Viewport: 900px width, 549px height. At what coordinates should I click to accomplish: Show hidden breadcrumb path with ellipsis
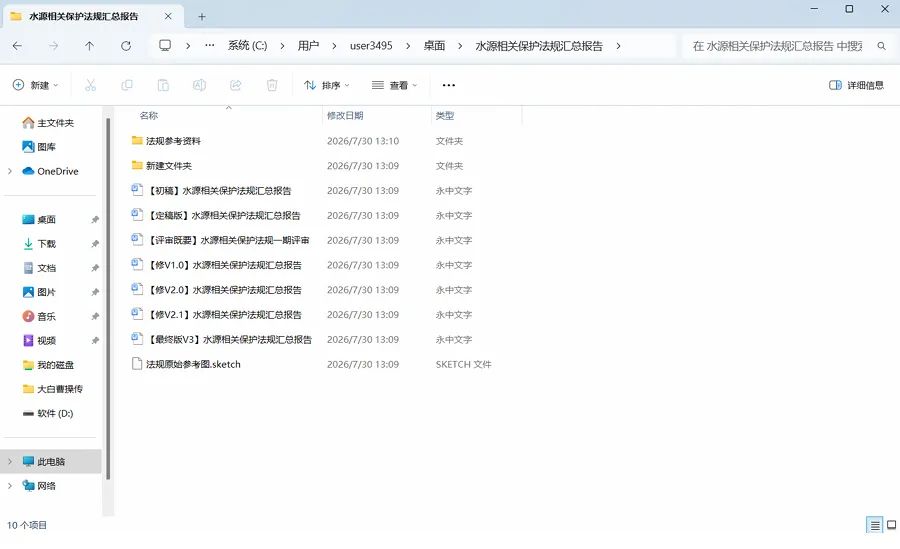click(x=210, y=45)
